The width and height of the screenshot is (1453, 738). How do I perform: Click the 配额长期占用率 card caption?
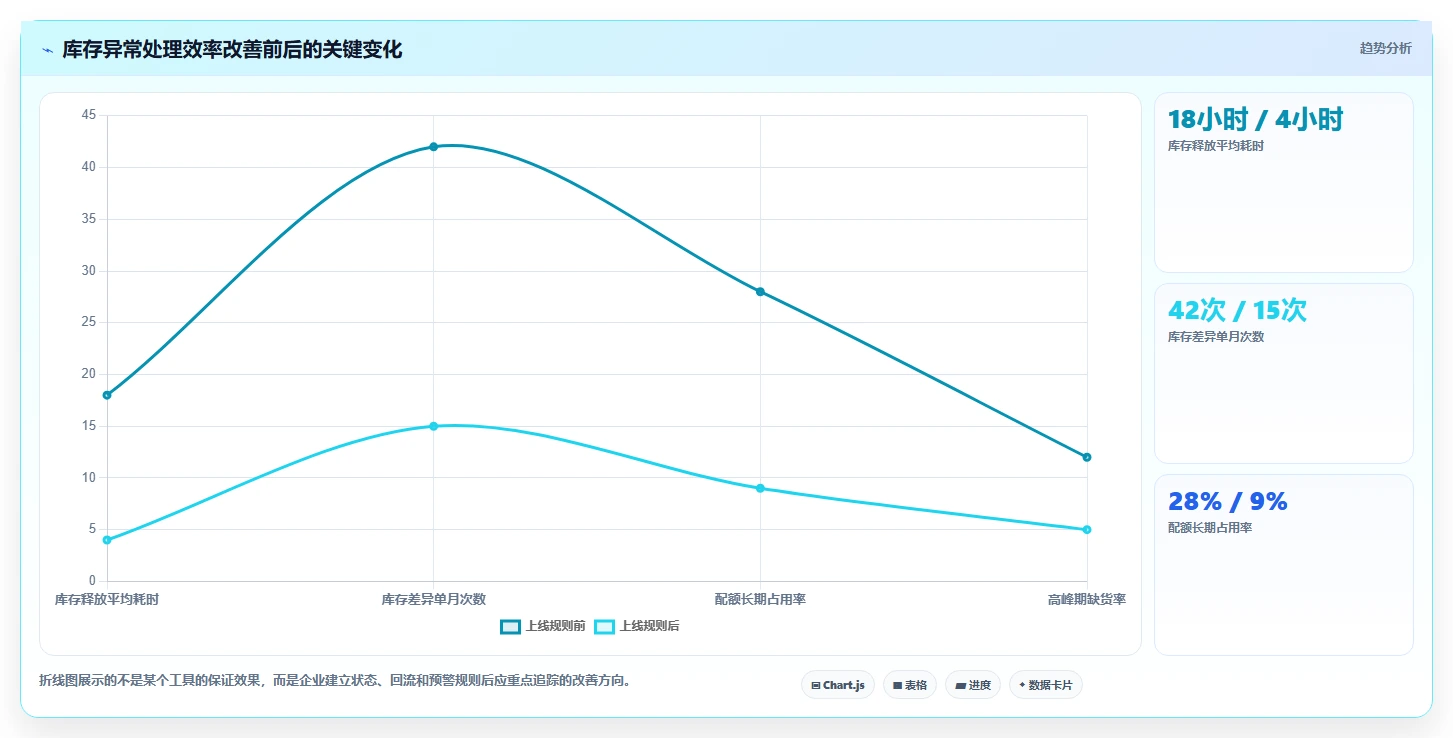pyautogui.click(x=1210, y=528)
